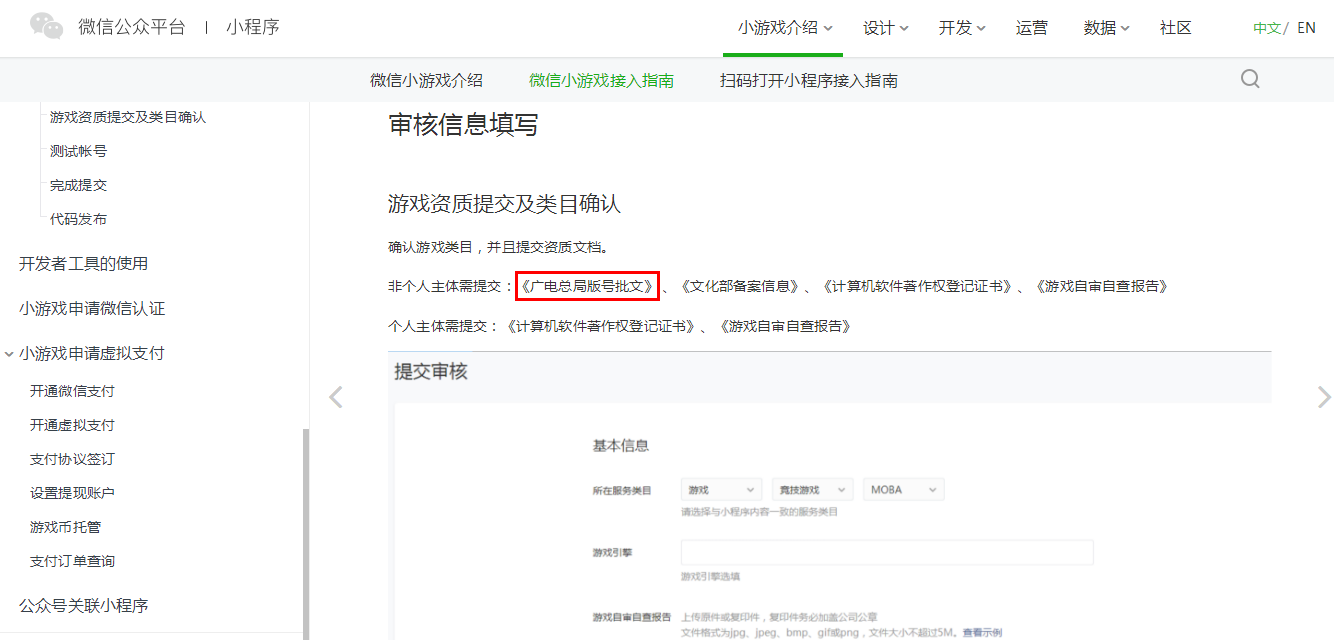Open the 竞技游戏 category dropdown
The width and height of the screenshot is (1334, 640).
tap(812, 489)
